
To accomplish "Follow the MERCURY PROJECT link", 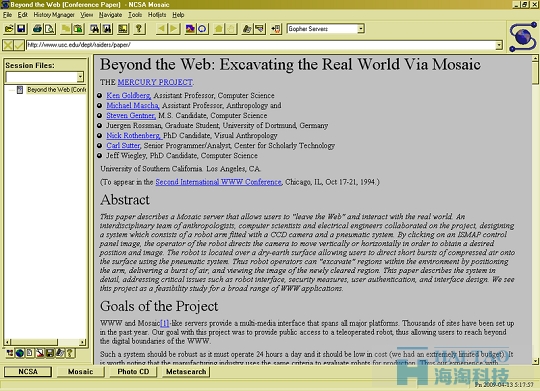I will coord(155,82).
